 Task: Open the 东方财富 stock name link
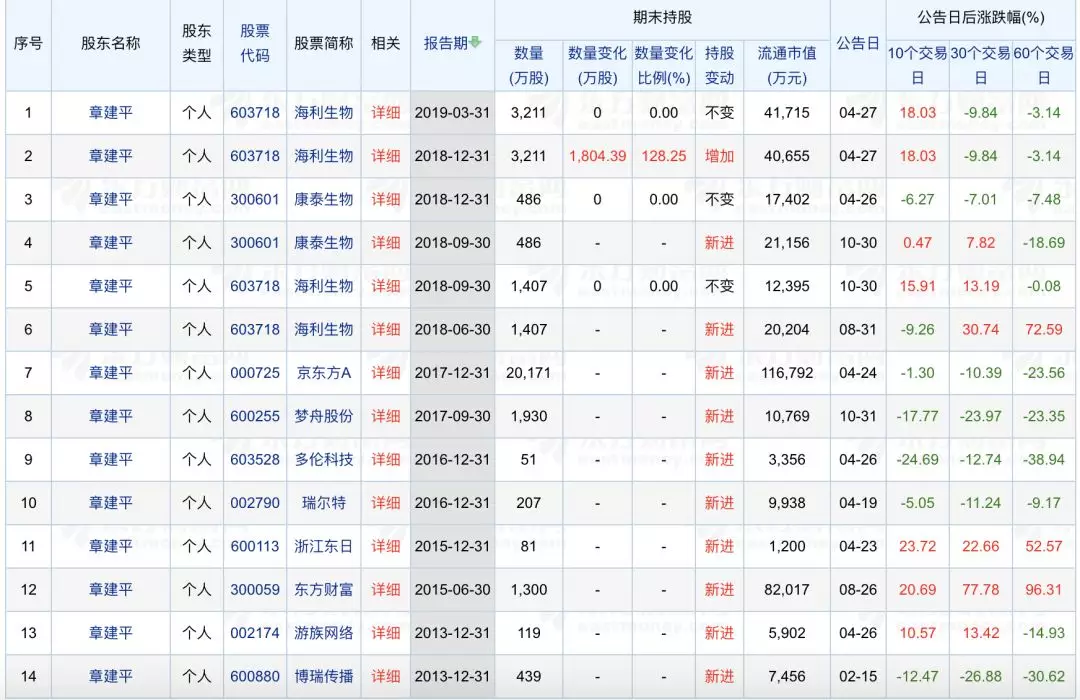(323, 590)
